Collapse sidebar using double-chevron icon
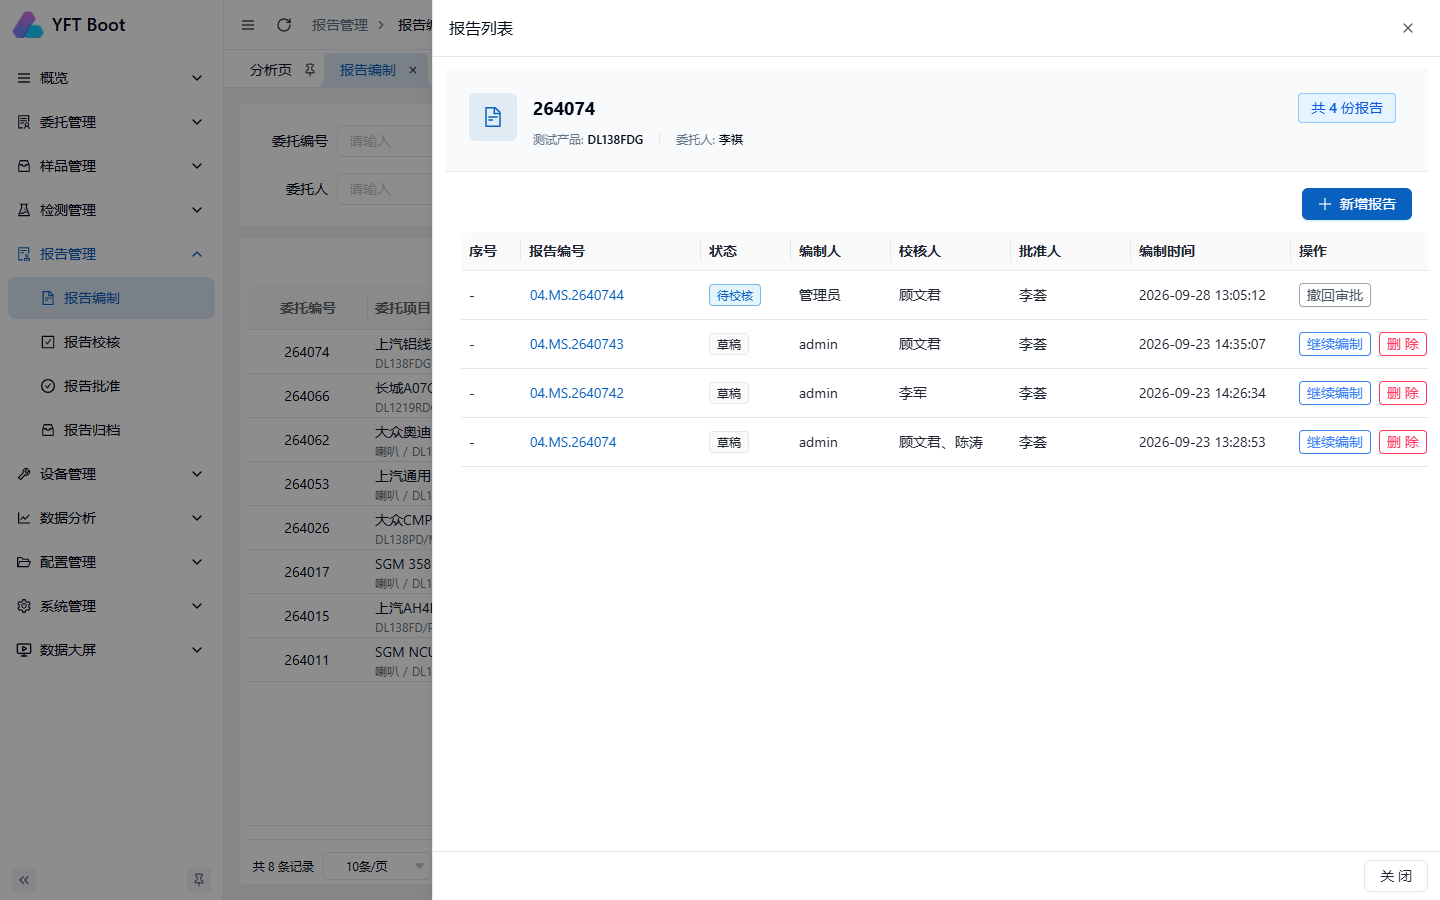The image size is (1440, 900). pos(24,880)
